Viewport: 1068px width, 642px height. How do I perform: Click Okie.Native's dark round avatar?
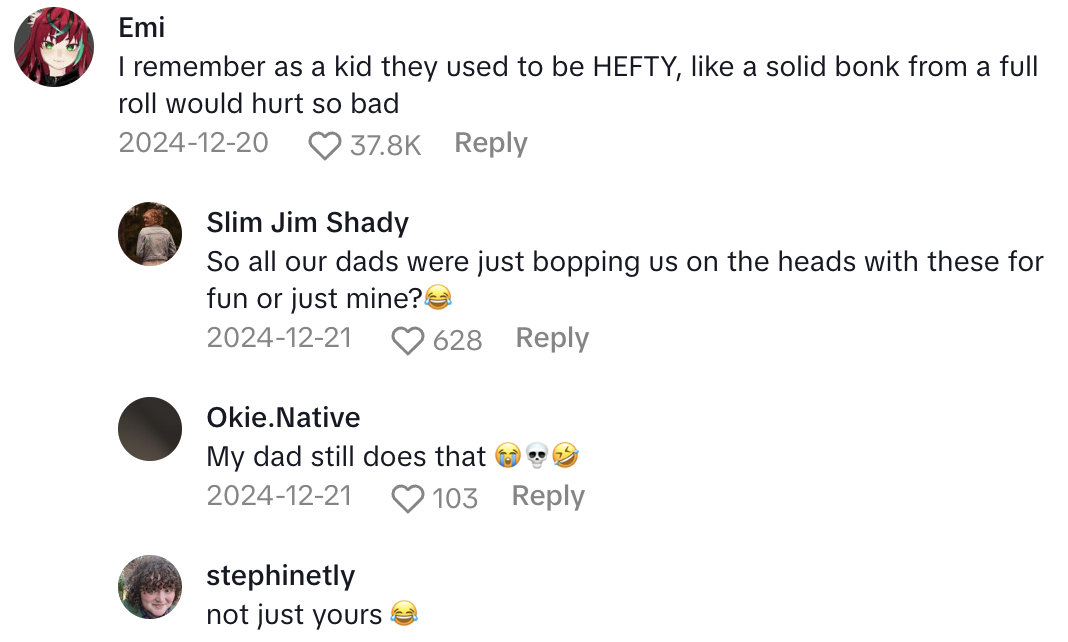click(x=150, y=429)
